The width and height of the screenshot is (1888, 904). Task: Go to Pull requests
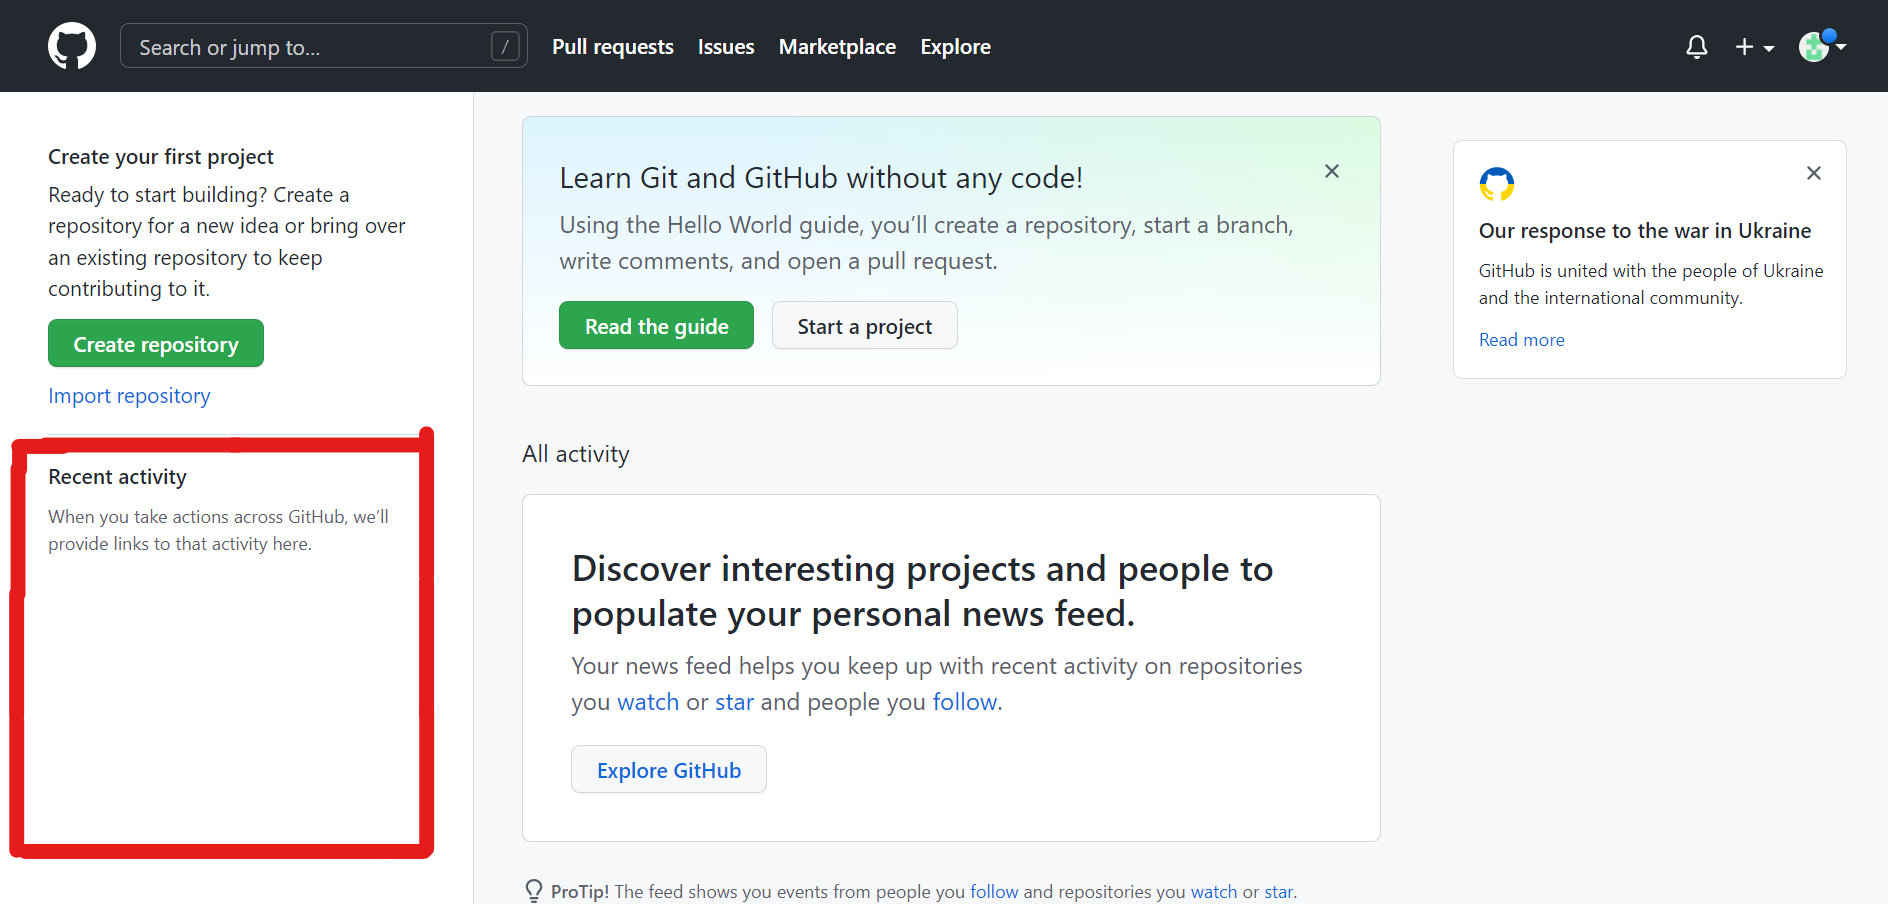[613, 47]
